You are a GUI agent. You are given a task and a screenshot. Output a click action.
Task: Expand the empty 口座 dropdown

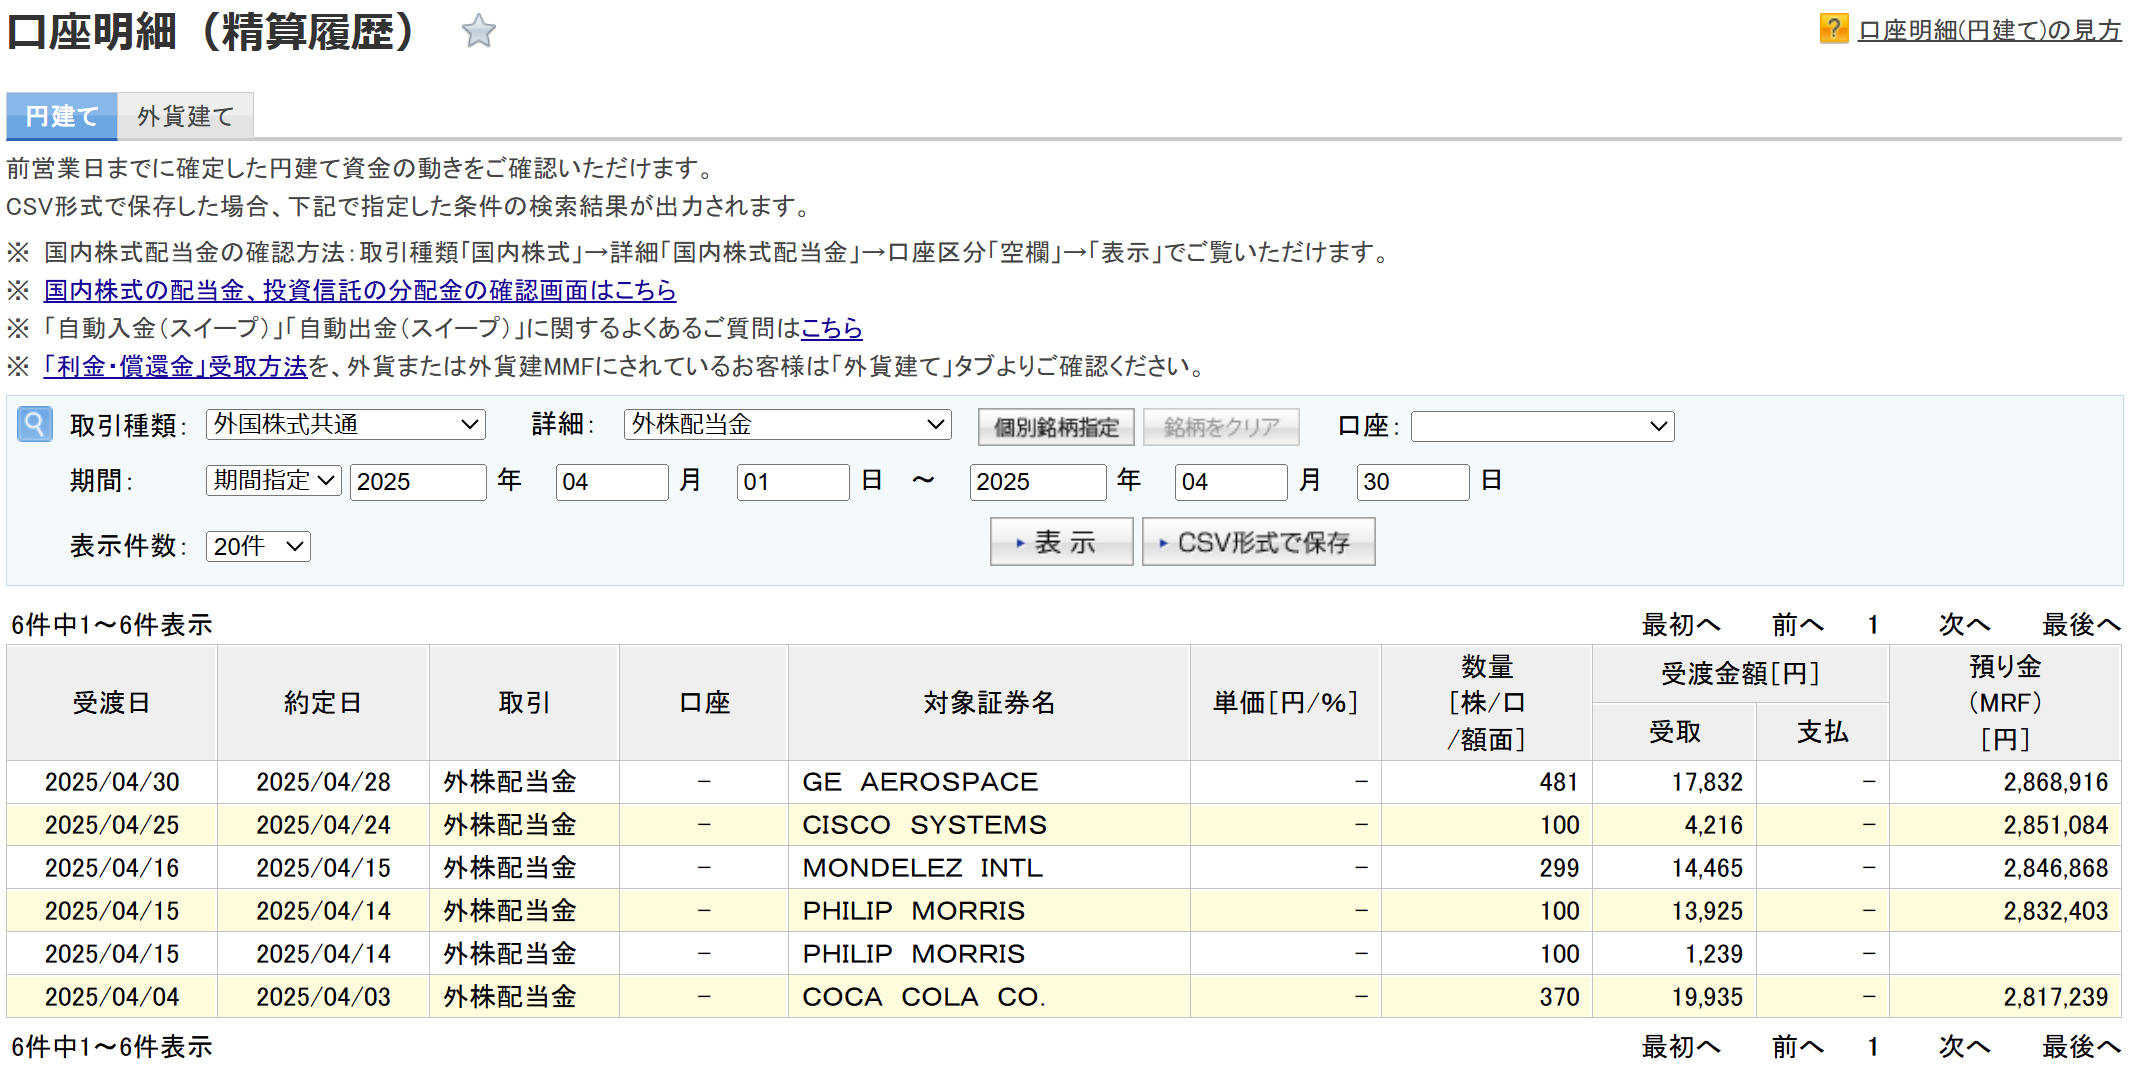(x=1542, y=426)
